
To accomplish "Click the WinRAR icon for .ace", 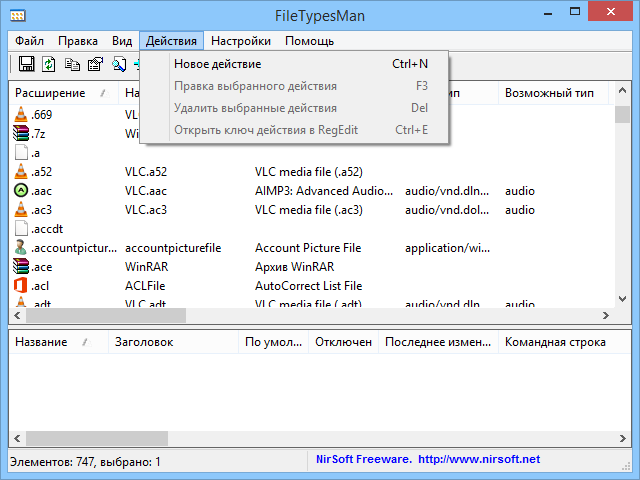I will coord(21,267).
